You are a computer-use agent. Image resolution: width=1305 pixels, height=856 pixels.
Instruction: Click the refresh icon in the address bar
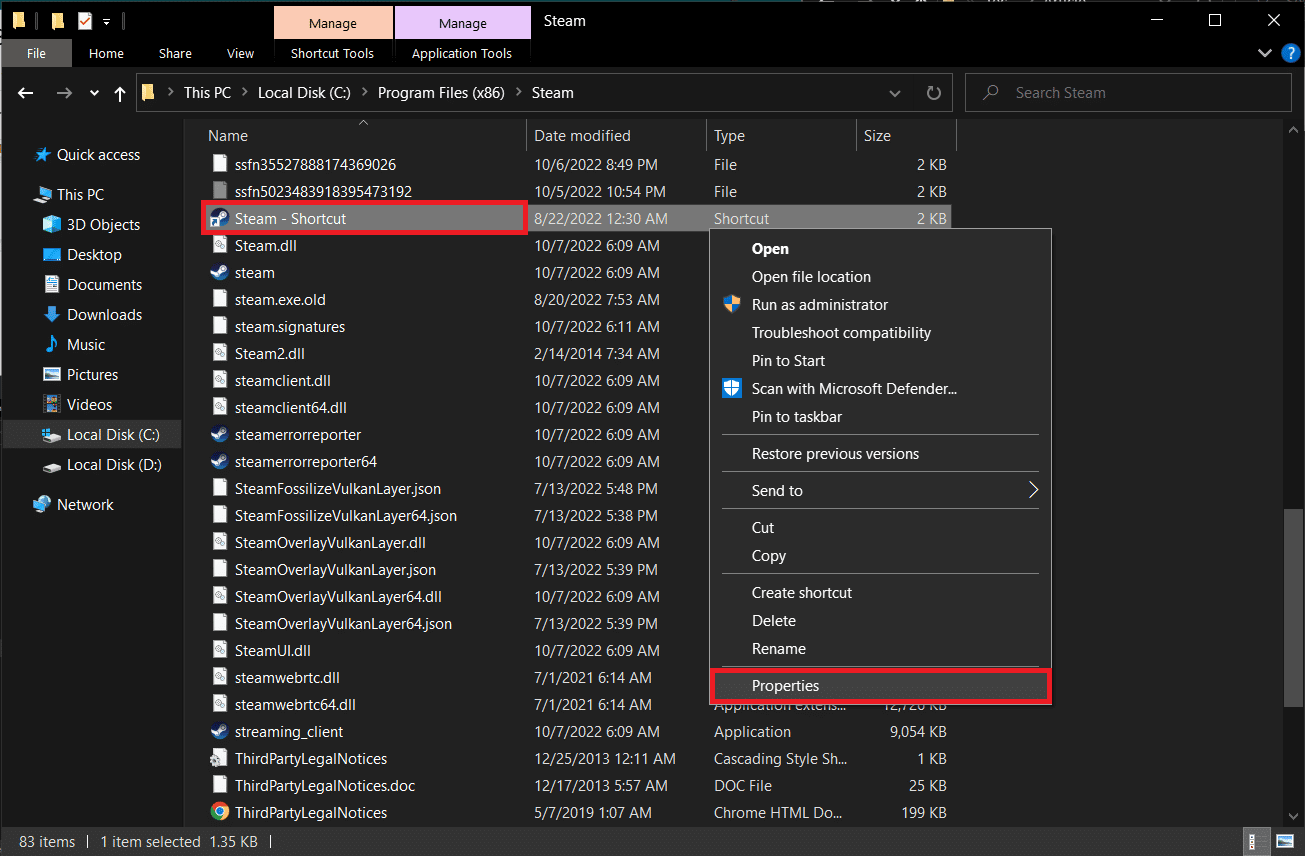tap(933, 92)
